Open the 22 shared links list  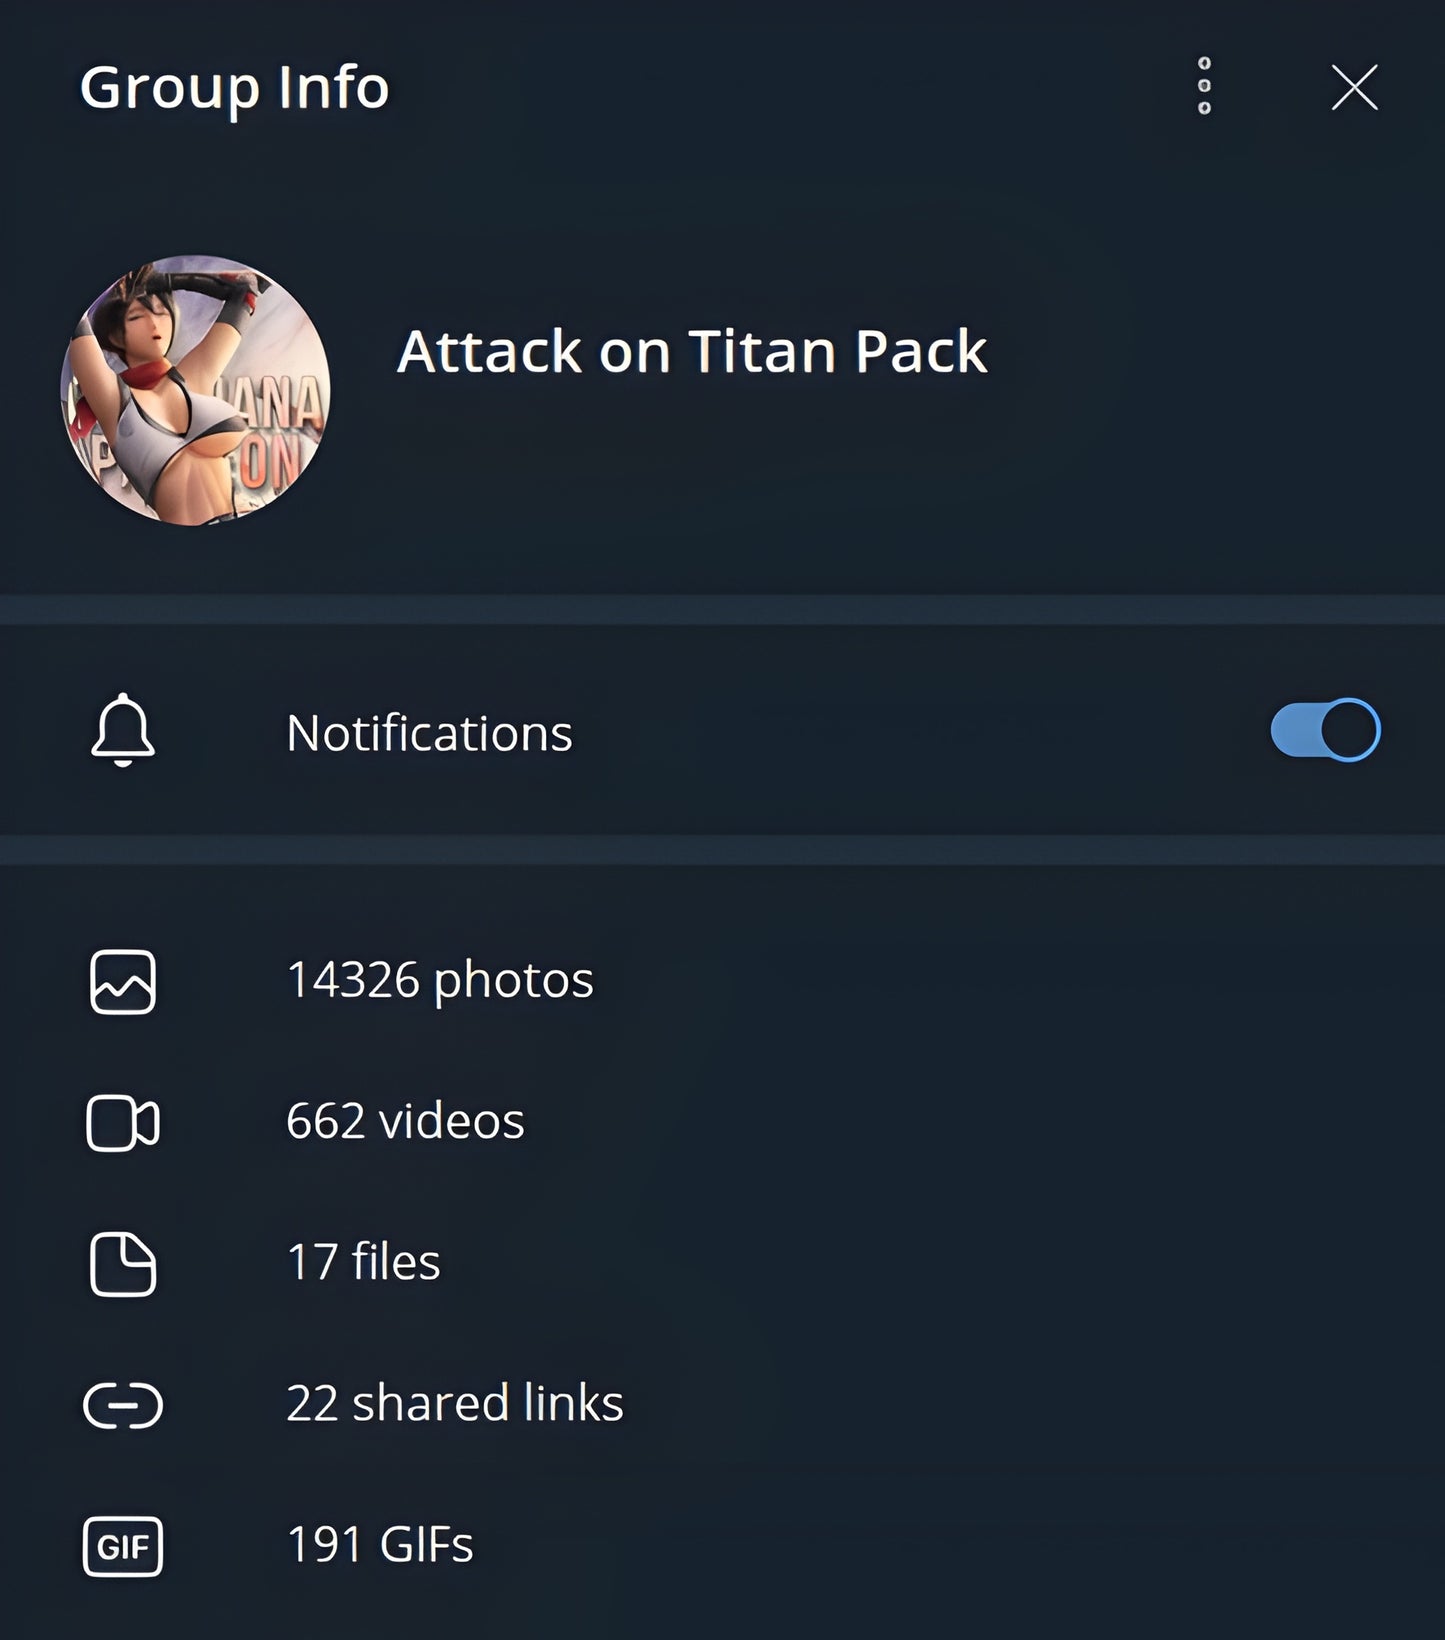455,1403
